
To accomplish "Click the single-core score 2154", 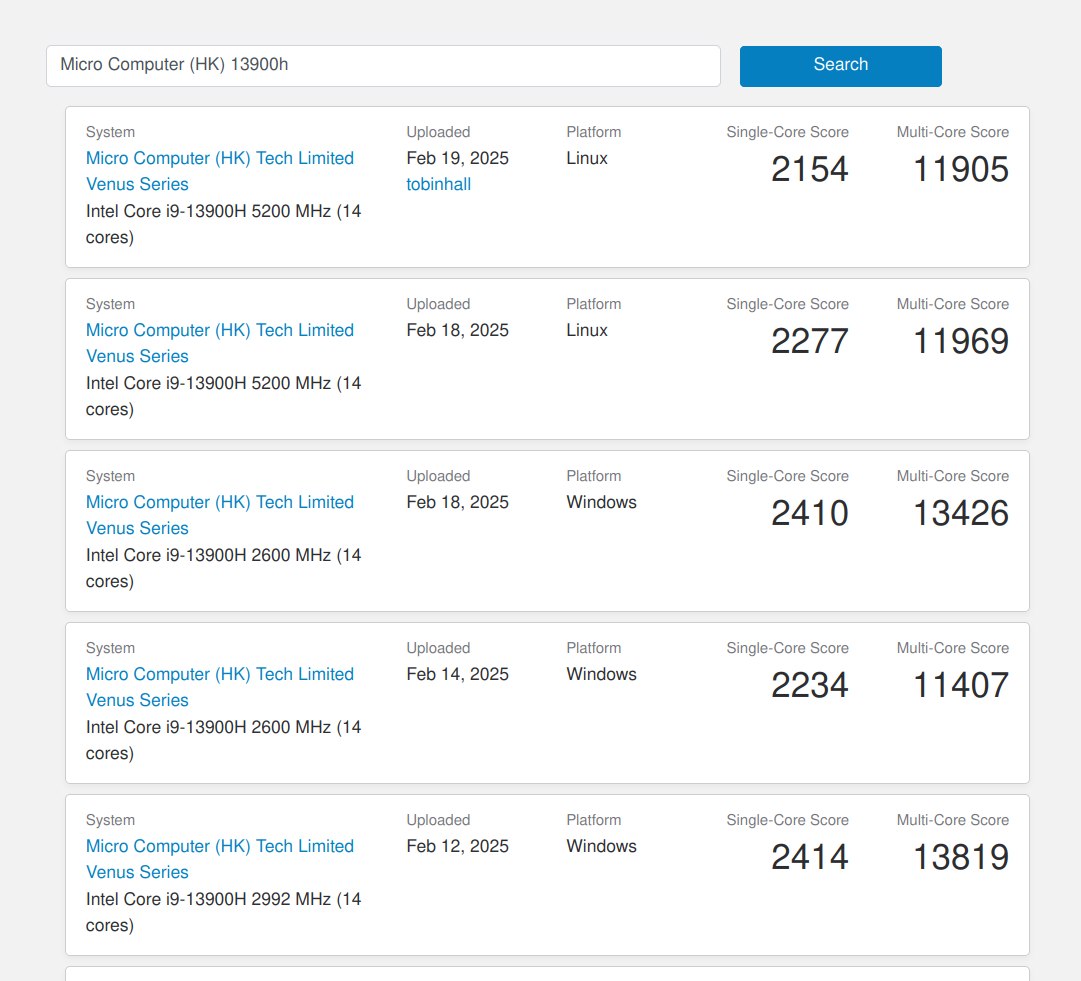I will [809, 170].
